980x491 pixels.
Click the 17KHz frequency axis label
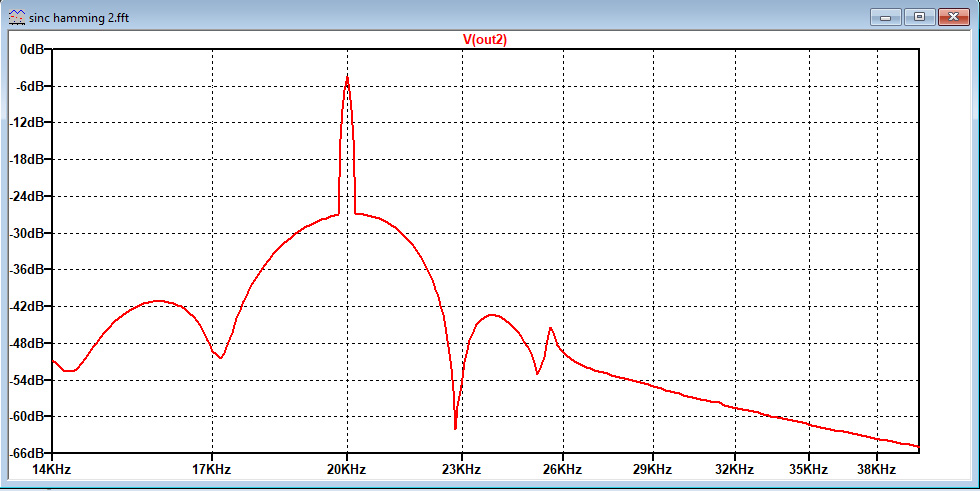point(212,469)
